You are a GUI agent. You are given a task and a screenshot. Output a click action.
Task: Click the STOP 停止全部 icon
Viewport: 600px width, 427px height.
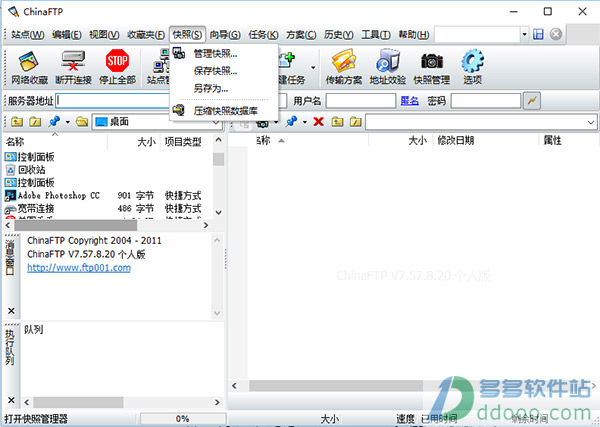tap(117, 67)
